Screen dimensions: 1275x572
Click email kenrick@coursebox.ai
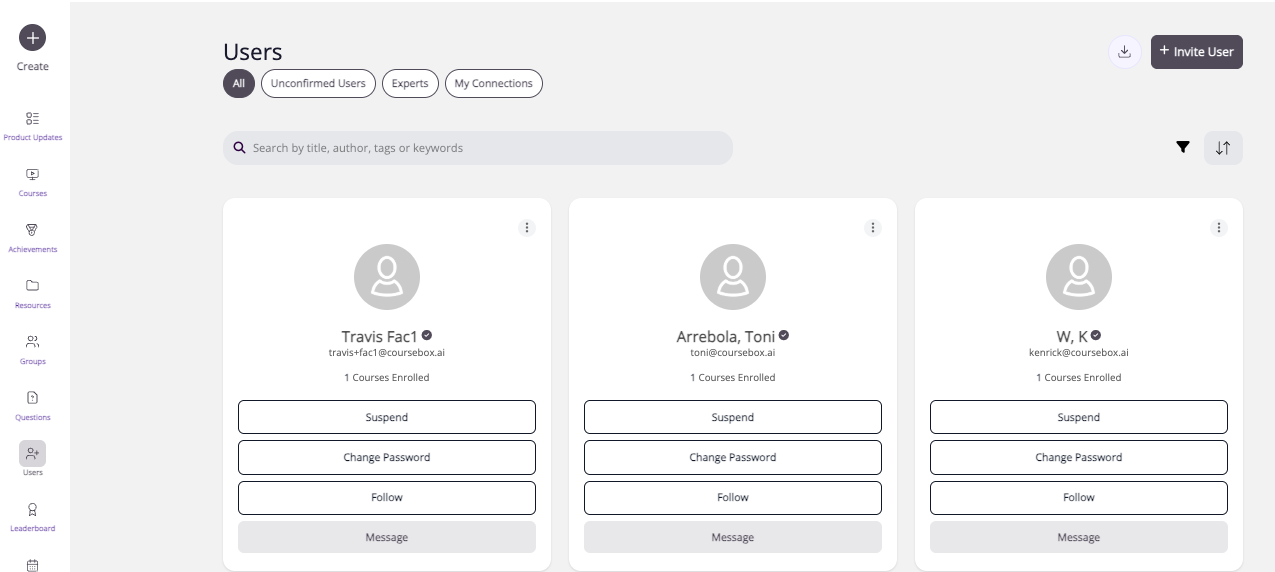pyautogui.click(x=1079, y=353)
